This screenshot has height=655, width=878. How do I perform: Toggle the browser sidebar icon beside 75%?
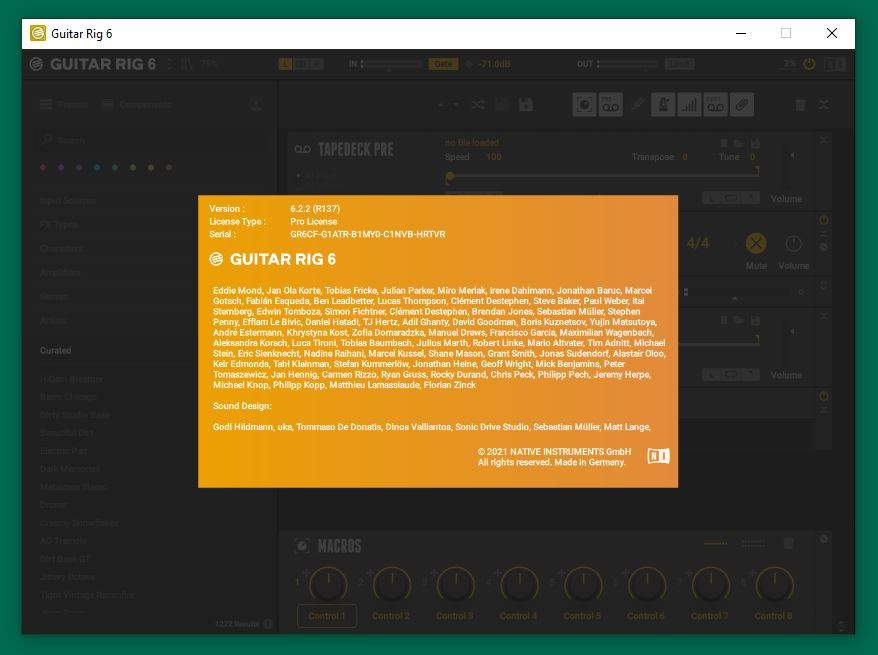point(187,64)
